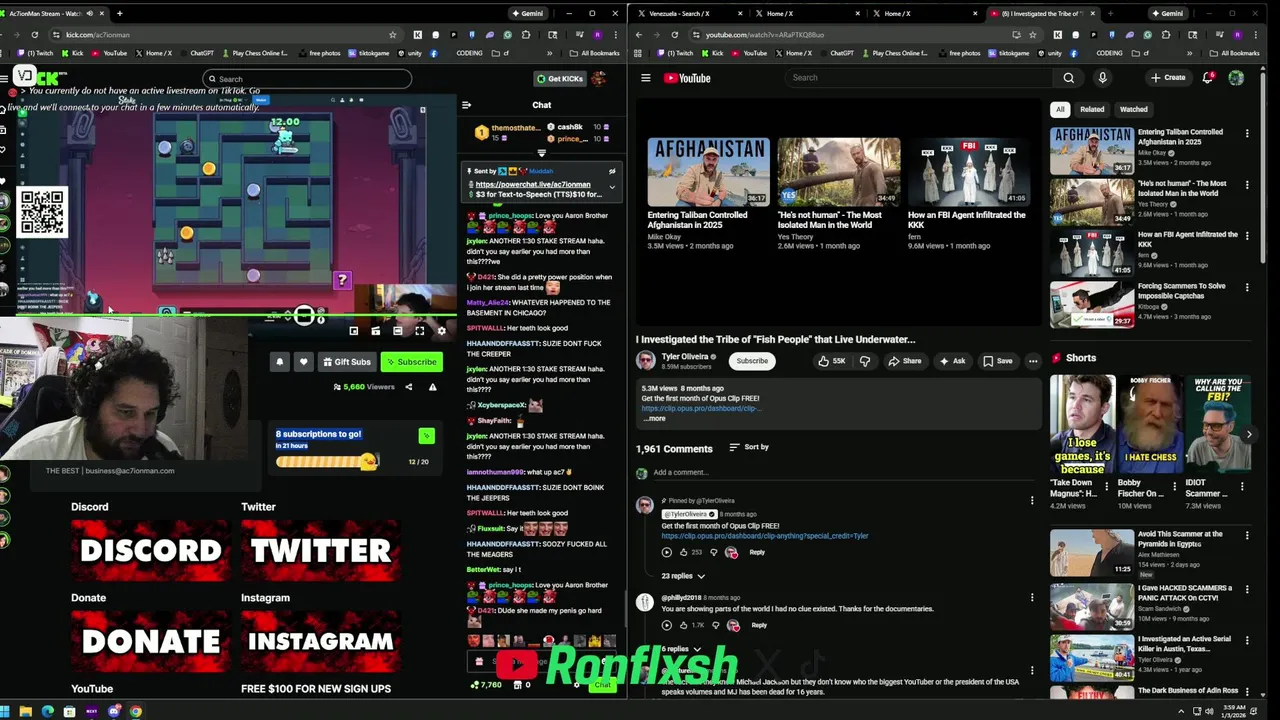Select Related filter chip
The width and height of the screenshot is (1280, 720).
[1092, 109]
